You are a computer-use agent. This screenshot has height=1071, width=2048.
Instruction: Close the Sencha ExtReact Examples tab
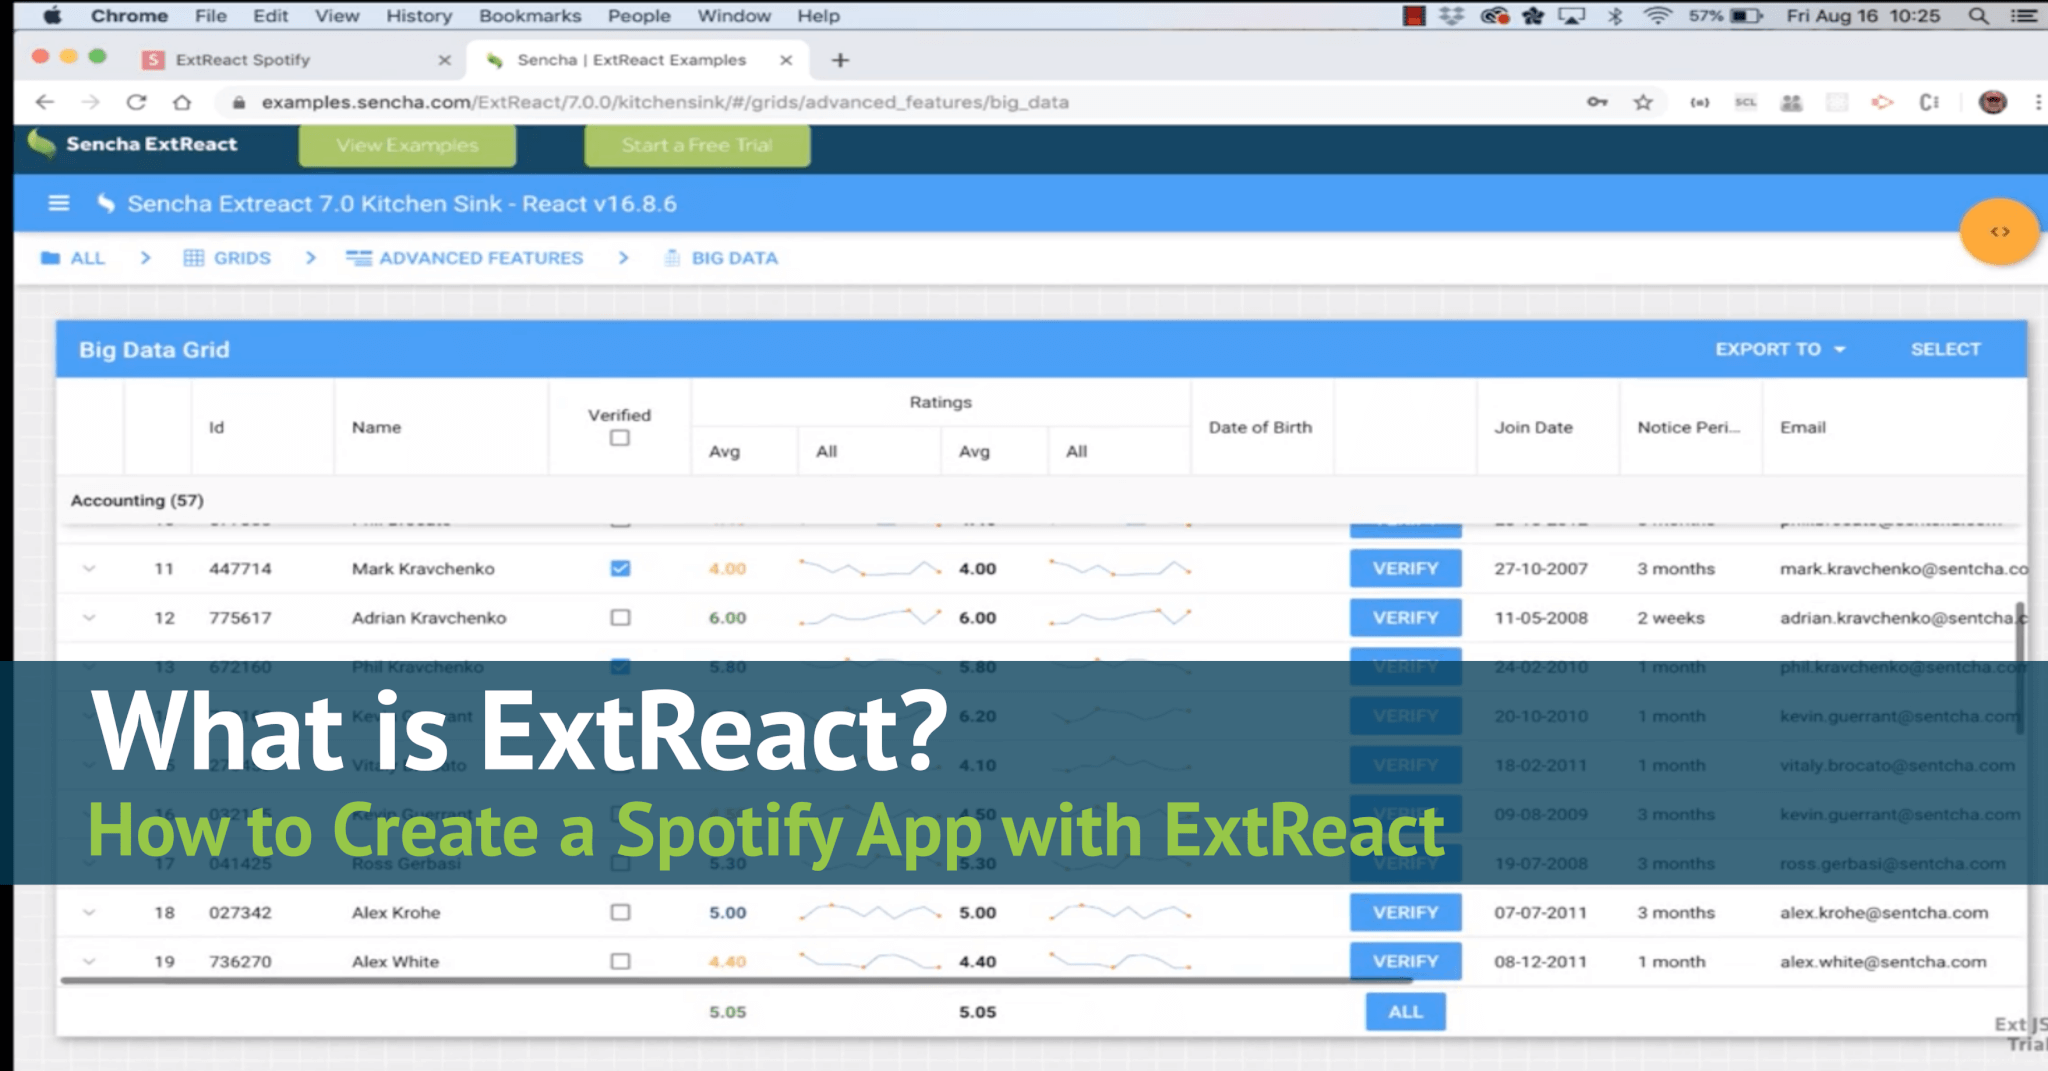(x=786, y=60)
